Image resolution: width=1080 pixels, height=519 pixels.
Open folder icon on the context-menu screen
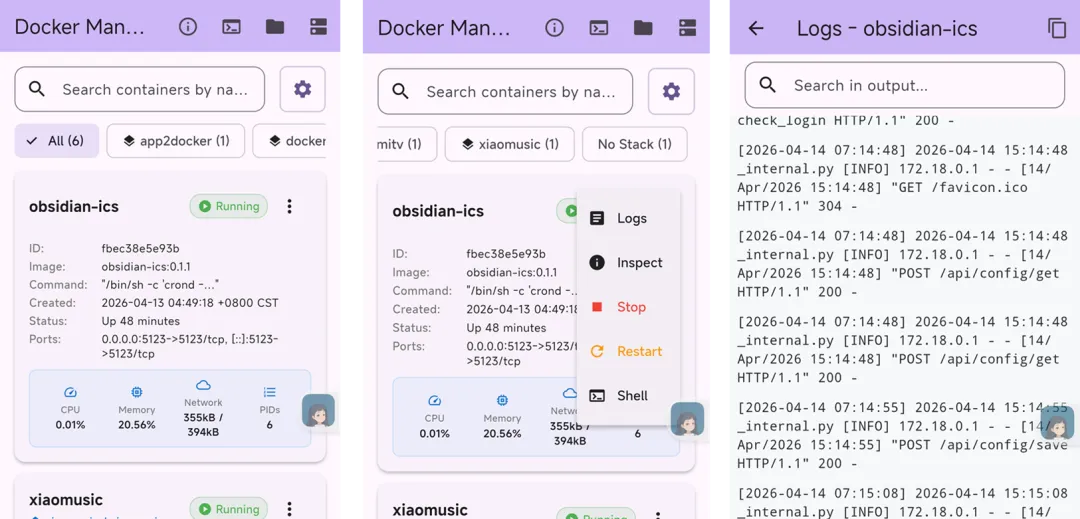pyautogui.click(x=643, y=27)
